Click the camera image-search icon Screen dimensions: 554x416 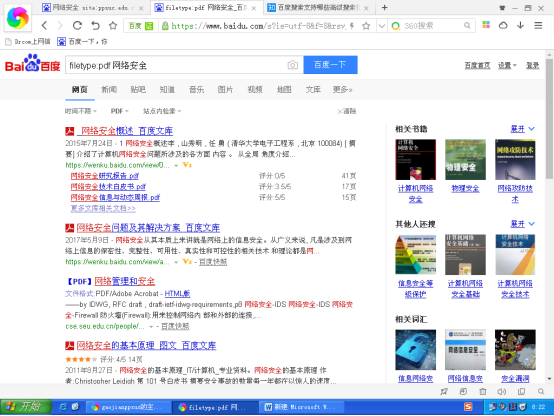tap(293, 65)
